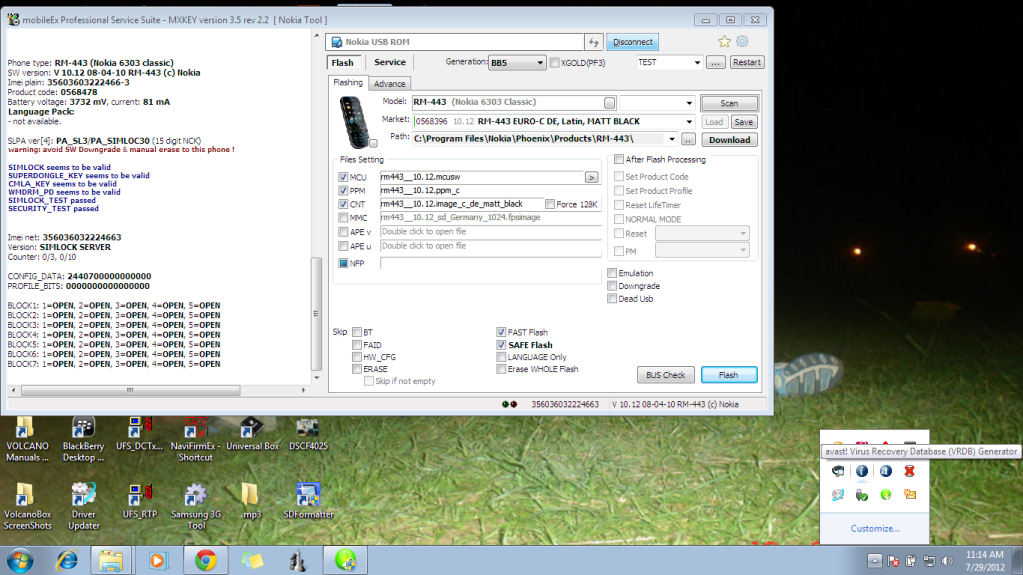Open VolcanoBox ScreenShots folder
The width and height of the screenshot is (1023, 575).
27,506
